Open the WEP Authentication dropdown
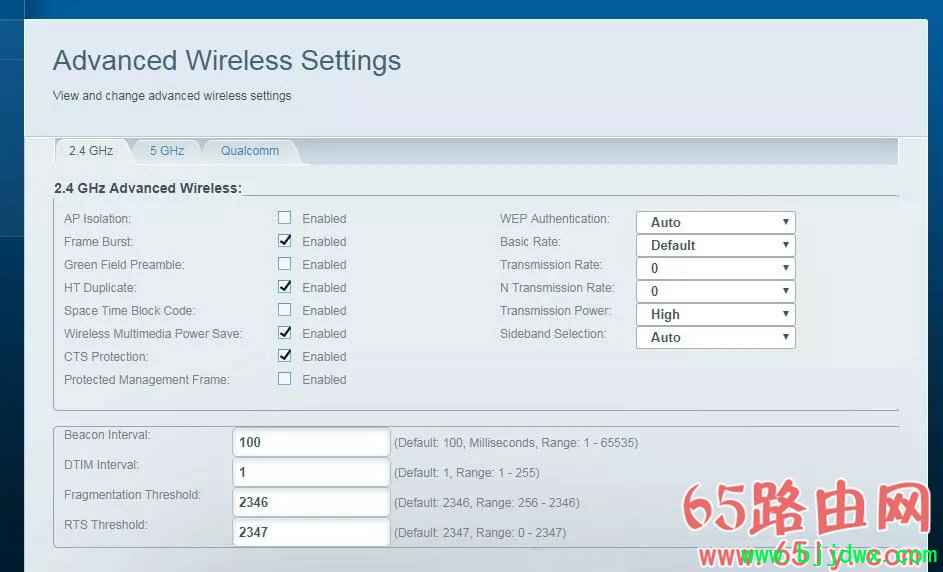 pyautogui.click(x=715, y=222)
